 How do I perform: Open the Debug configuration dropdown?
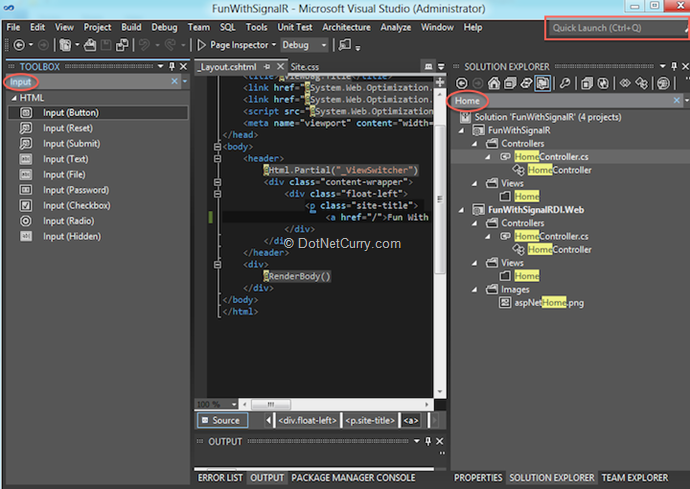[x=324, y=45]
